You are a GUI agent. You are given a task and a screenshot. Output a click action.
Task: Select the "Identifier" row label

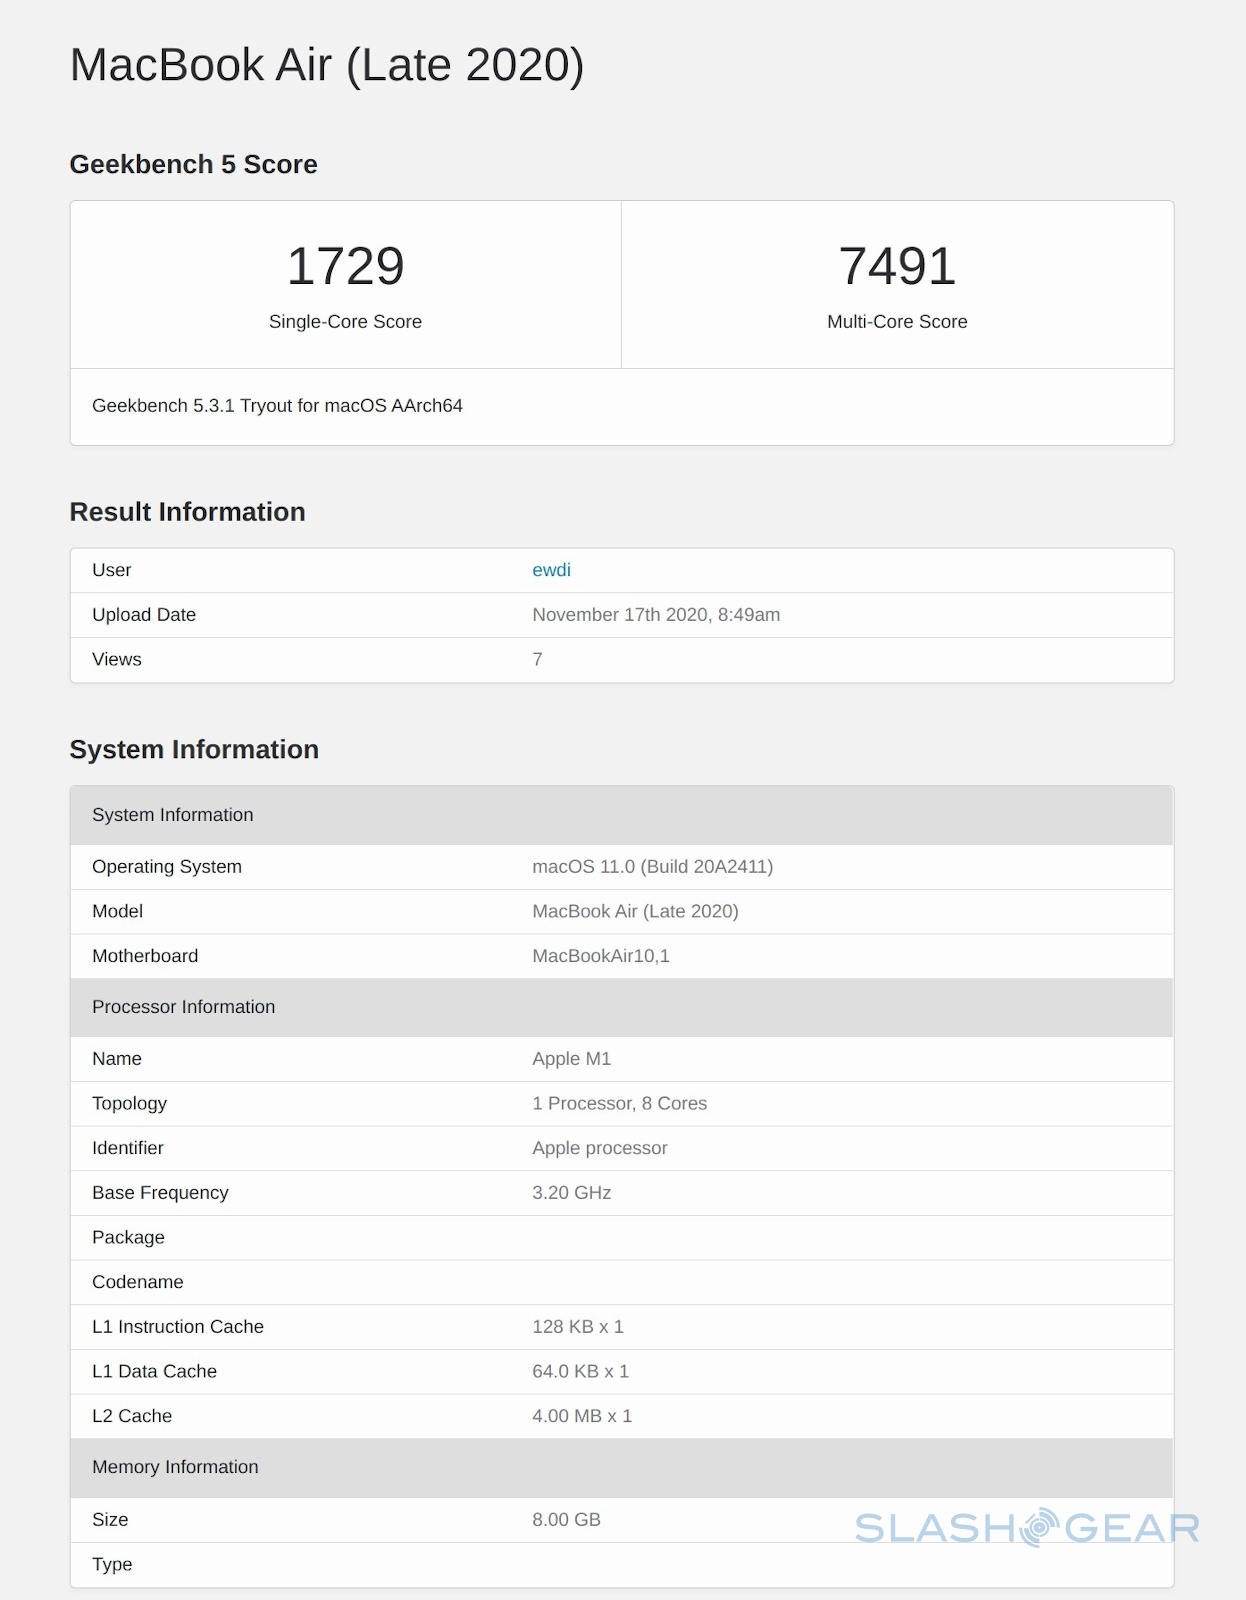(x=128, y=1148)
